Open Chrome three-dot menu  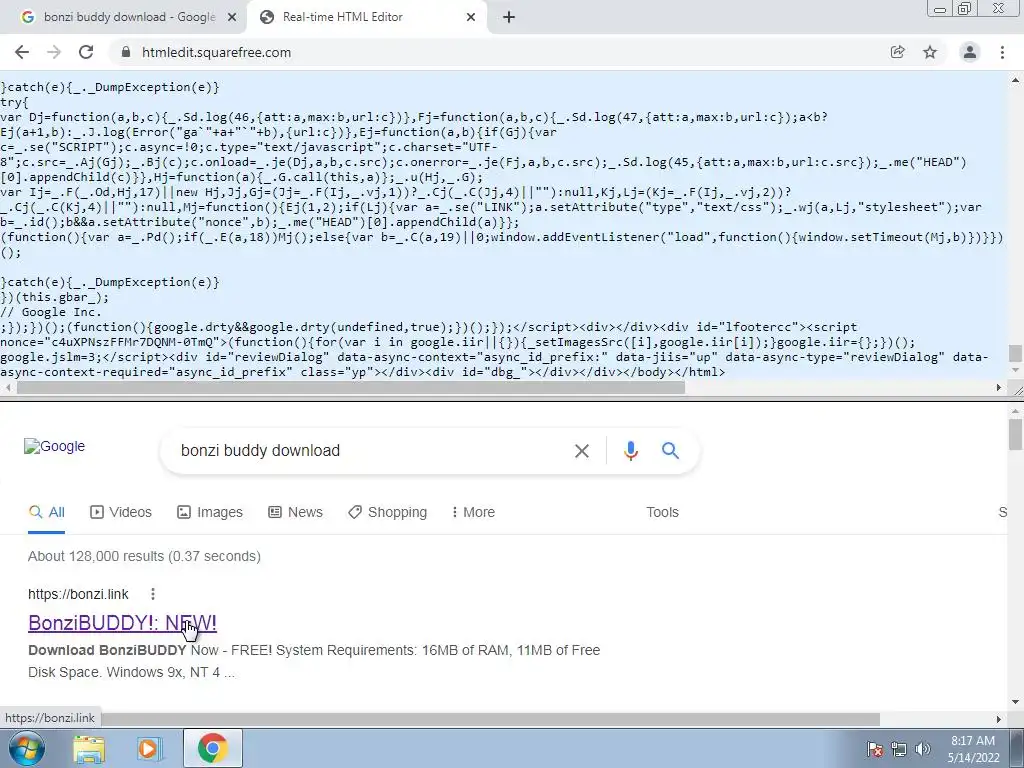click(1002, 52)
